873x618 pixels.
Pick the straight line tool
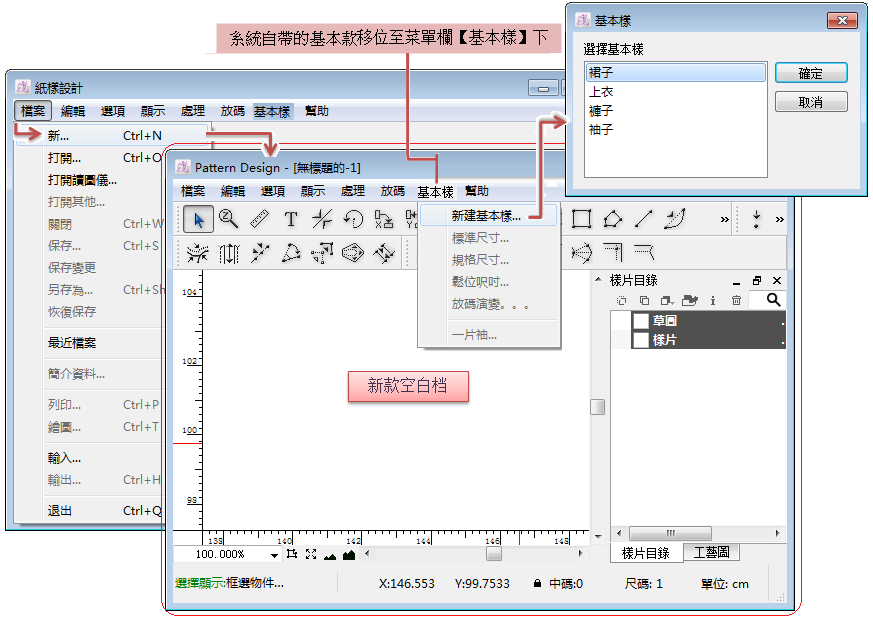(x=644, y=219)
